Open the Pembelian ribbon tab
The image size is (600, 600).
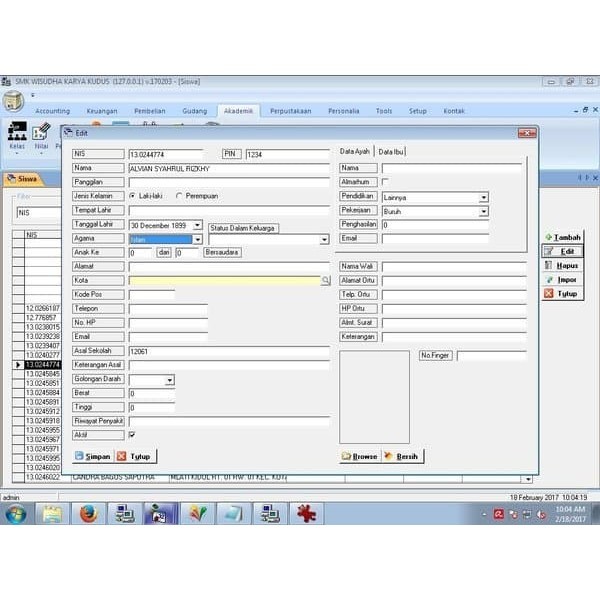[150, 111]
